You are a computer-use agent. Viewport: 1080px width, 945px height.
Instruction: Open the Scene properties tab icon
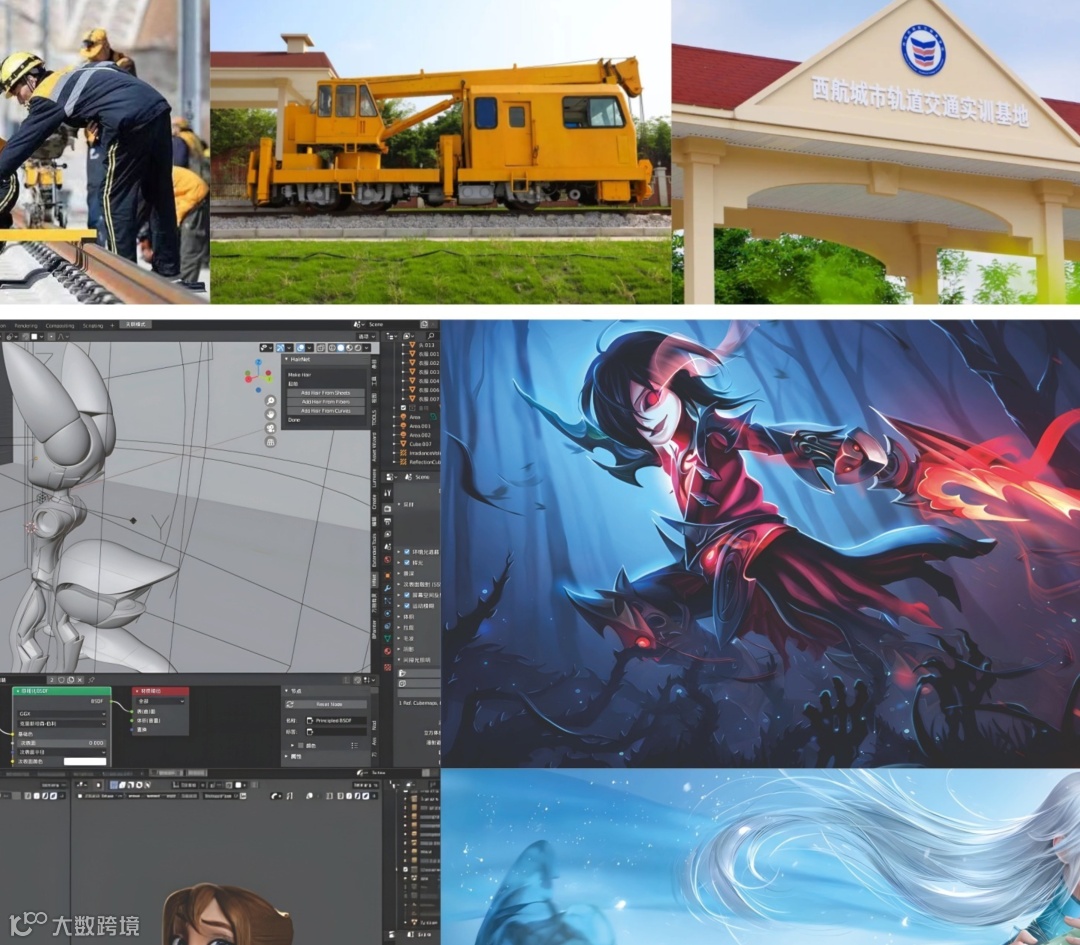point(388,547)
